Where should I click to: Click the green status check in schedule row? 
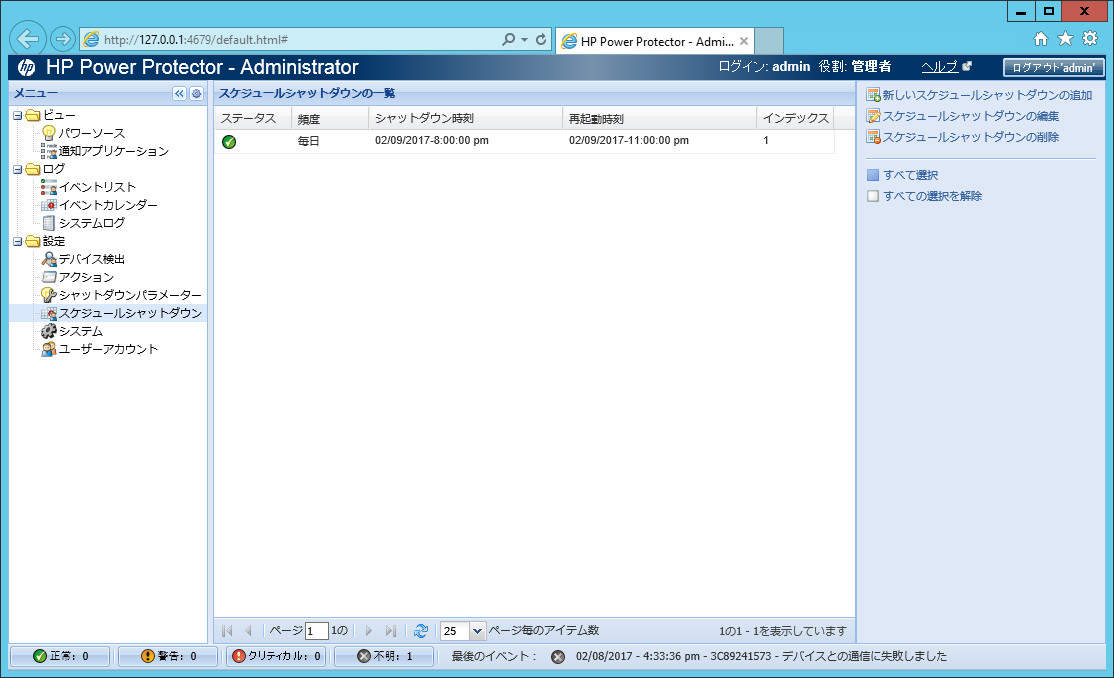pos(229,141)
